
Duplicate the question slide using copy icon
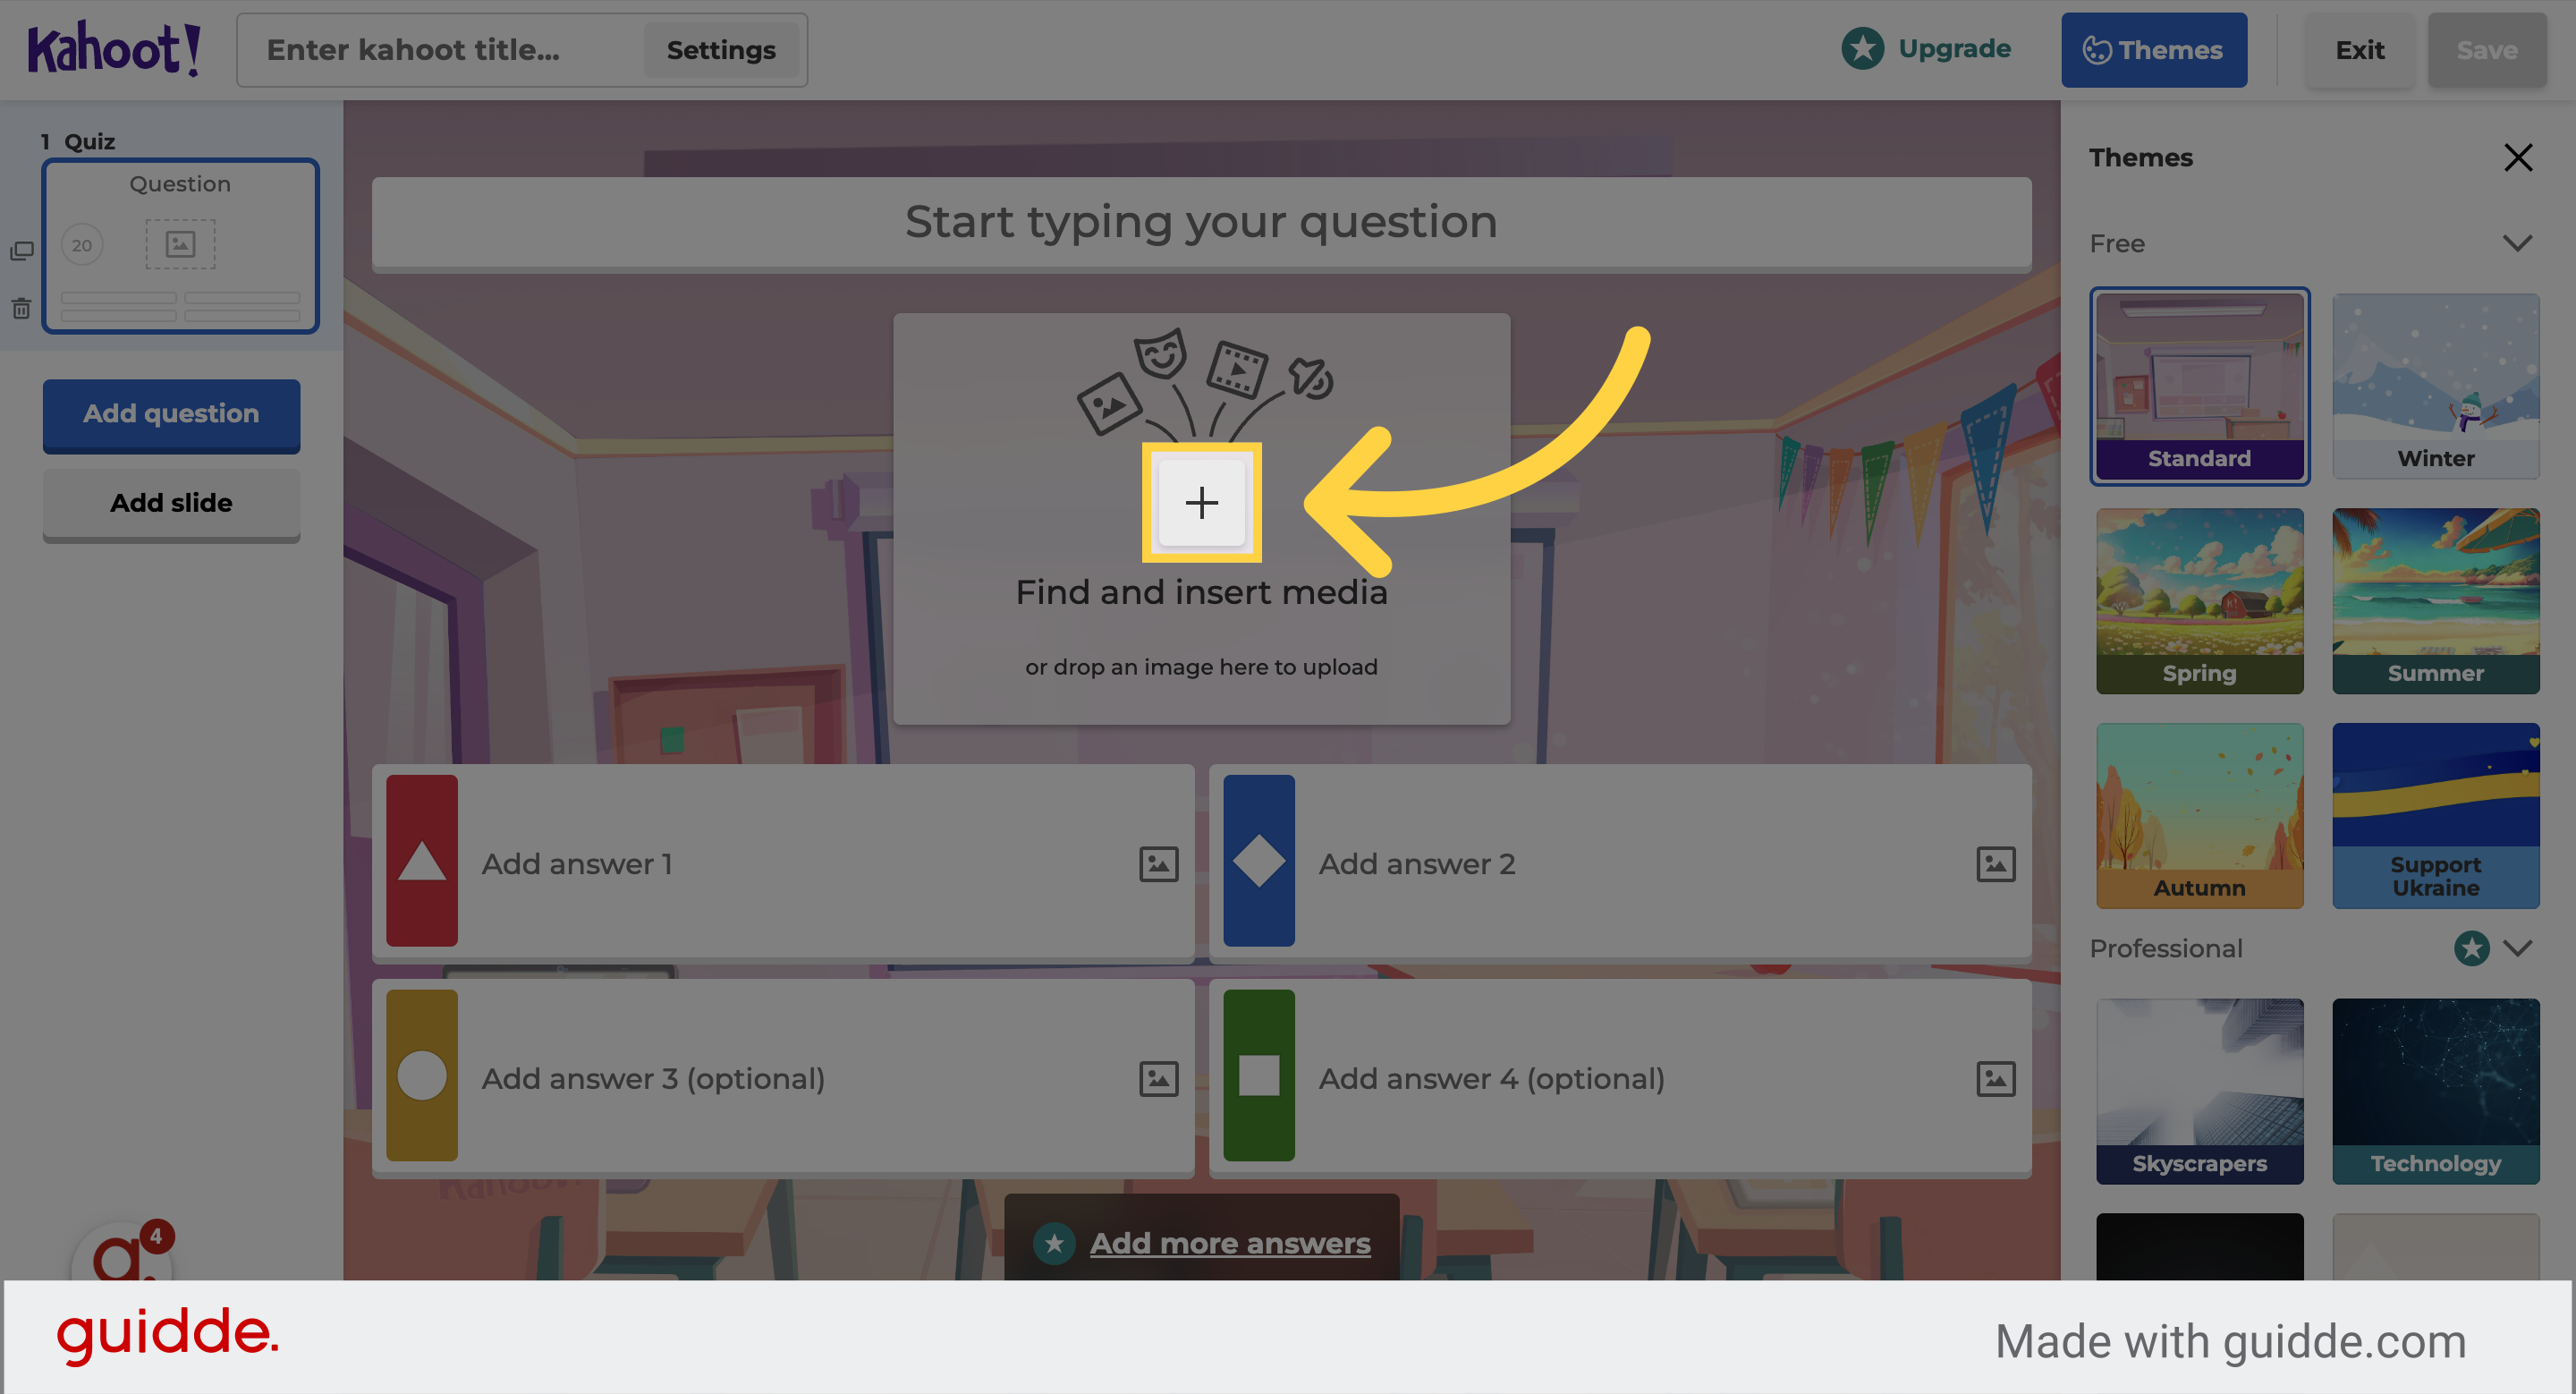(x=21, y=250)
